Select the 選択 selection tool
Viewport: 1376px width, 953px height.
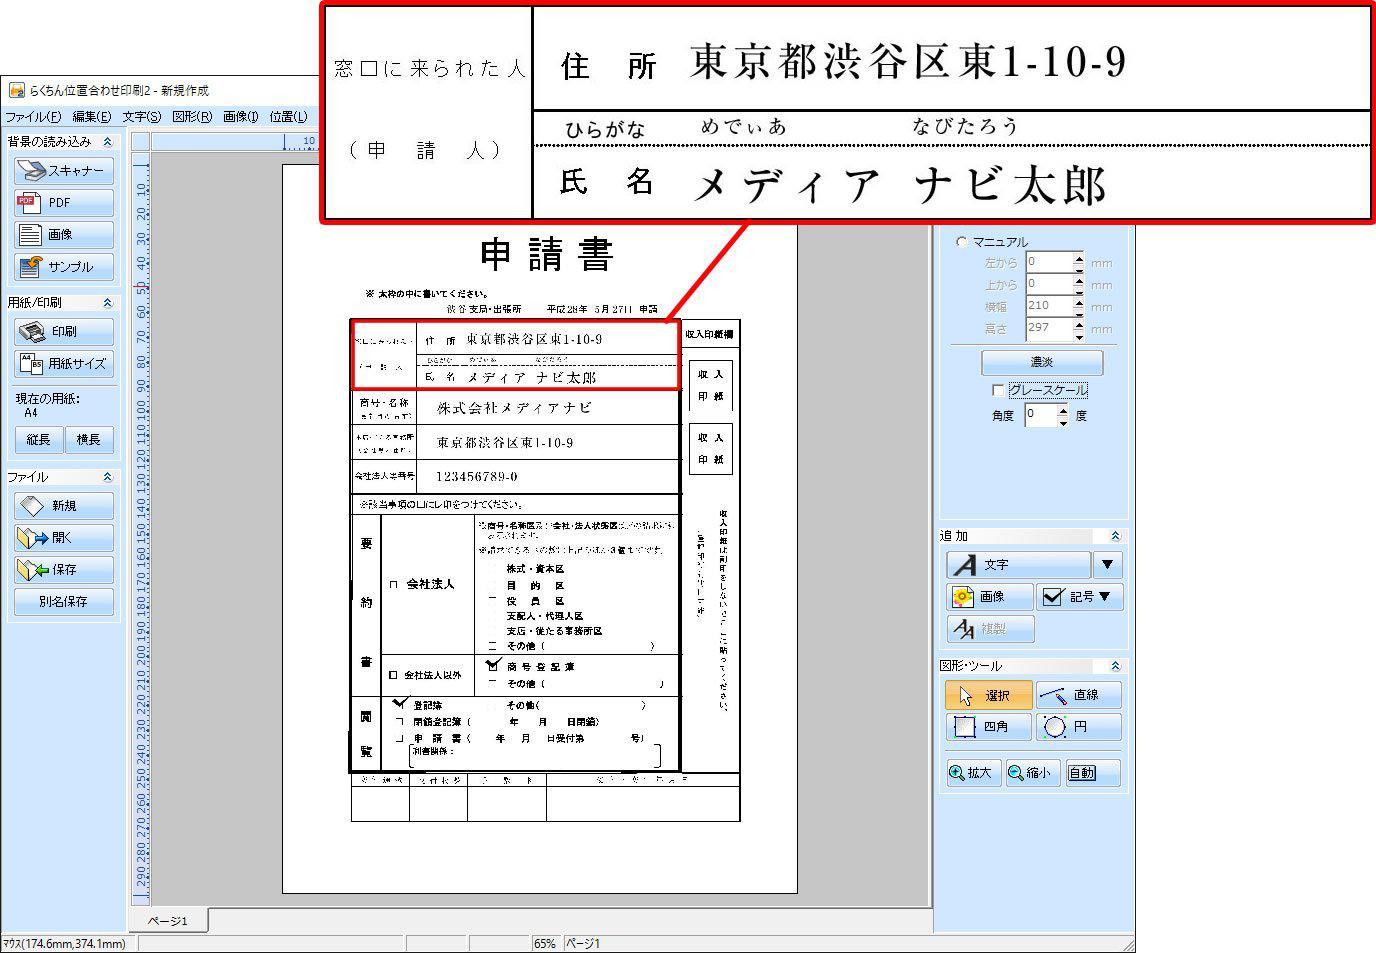986,694
